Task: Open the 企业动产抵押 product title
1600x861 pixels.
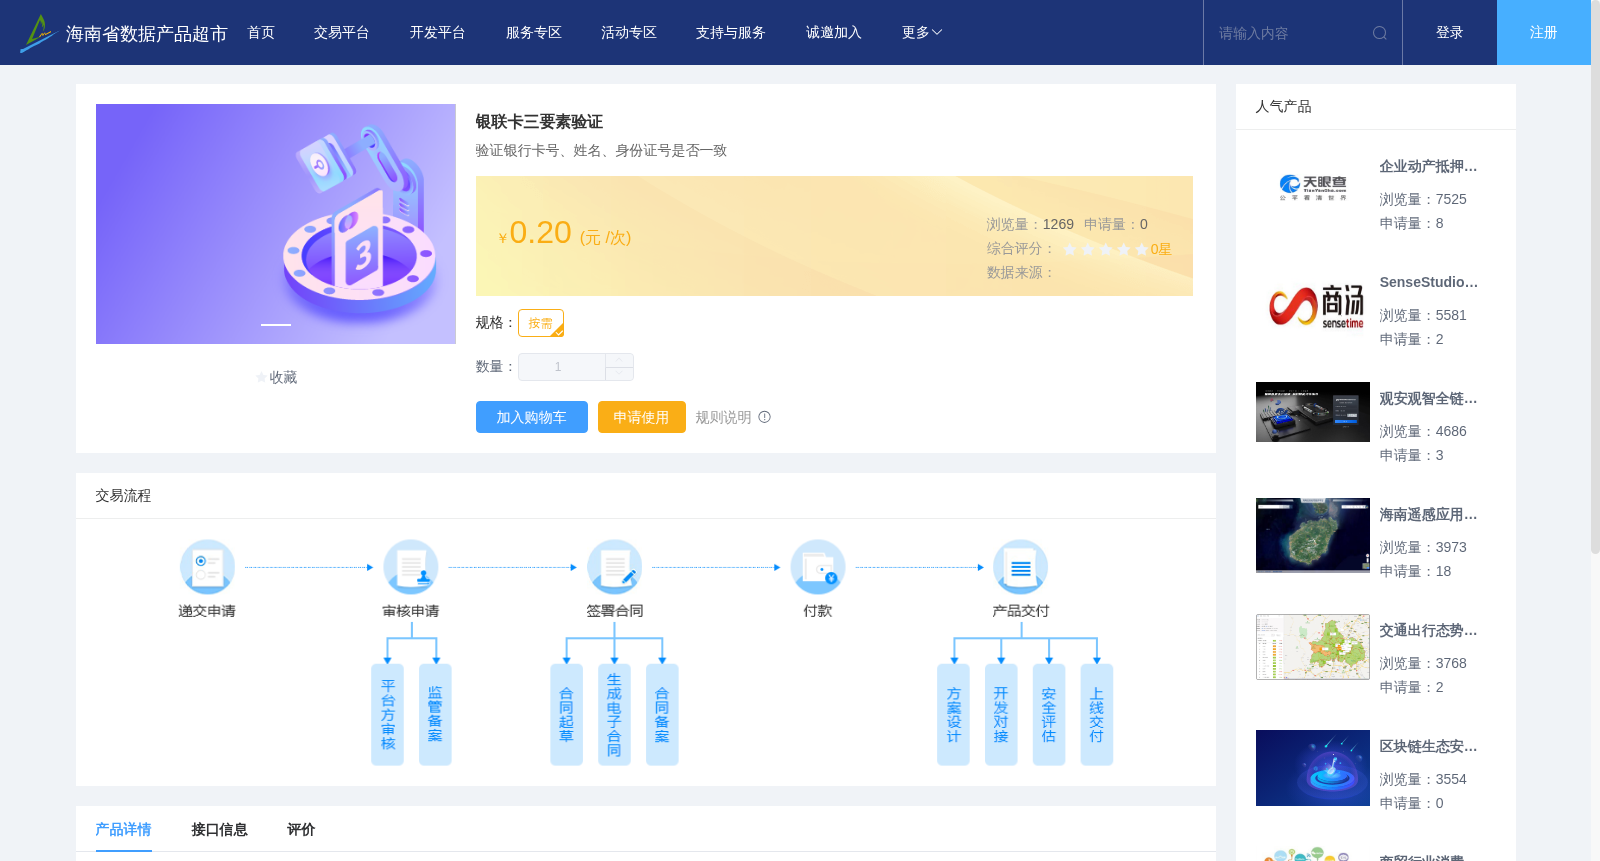Action: click(1428, 167)
